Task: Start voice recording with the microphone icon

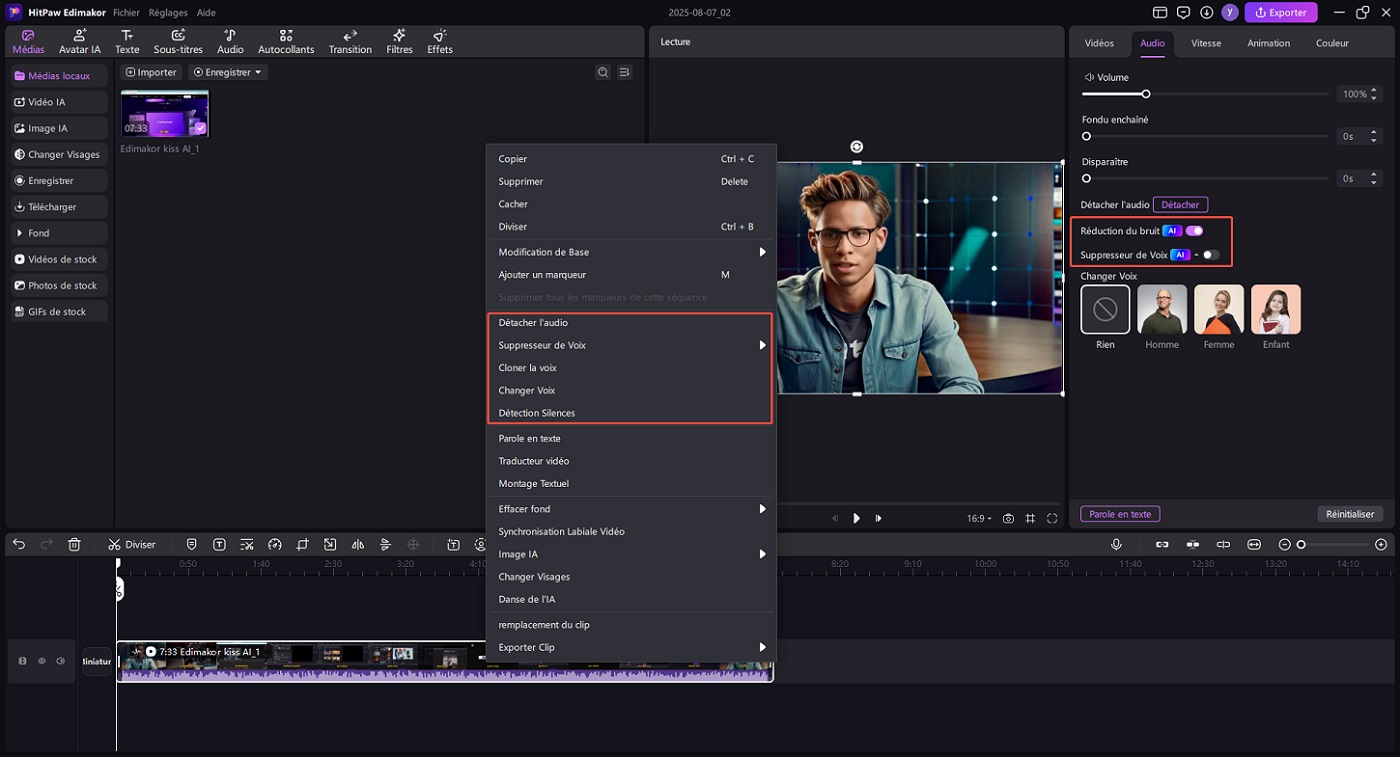Action: pyautogui.click(x=1116, y=545)
